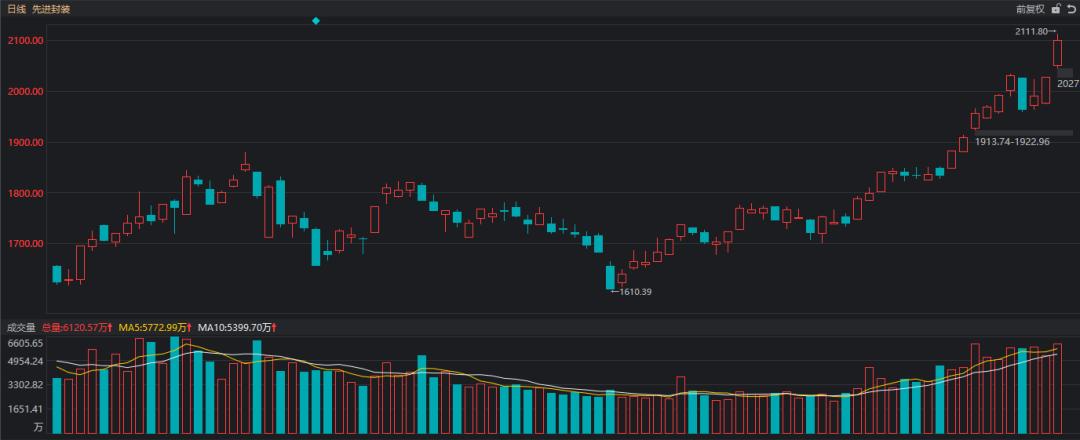This screenshot has width=1080, height=440.
Task: Click the 总量 total volume label
Action: [x=77, y=327]
